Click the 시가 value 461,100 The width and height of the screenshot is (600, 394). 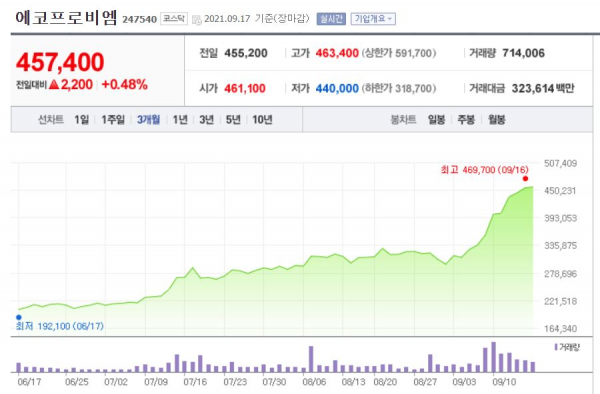[x=245, y=89]
